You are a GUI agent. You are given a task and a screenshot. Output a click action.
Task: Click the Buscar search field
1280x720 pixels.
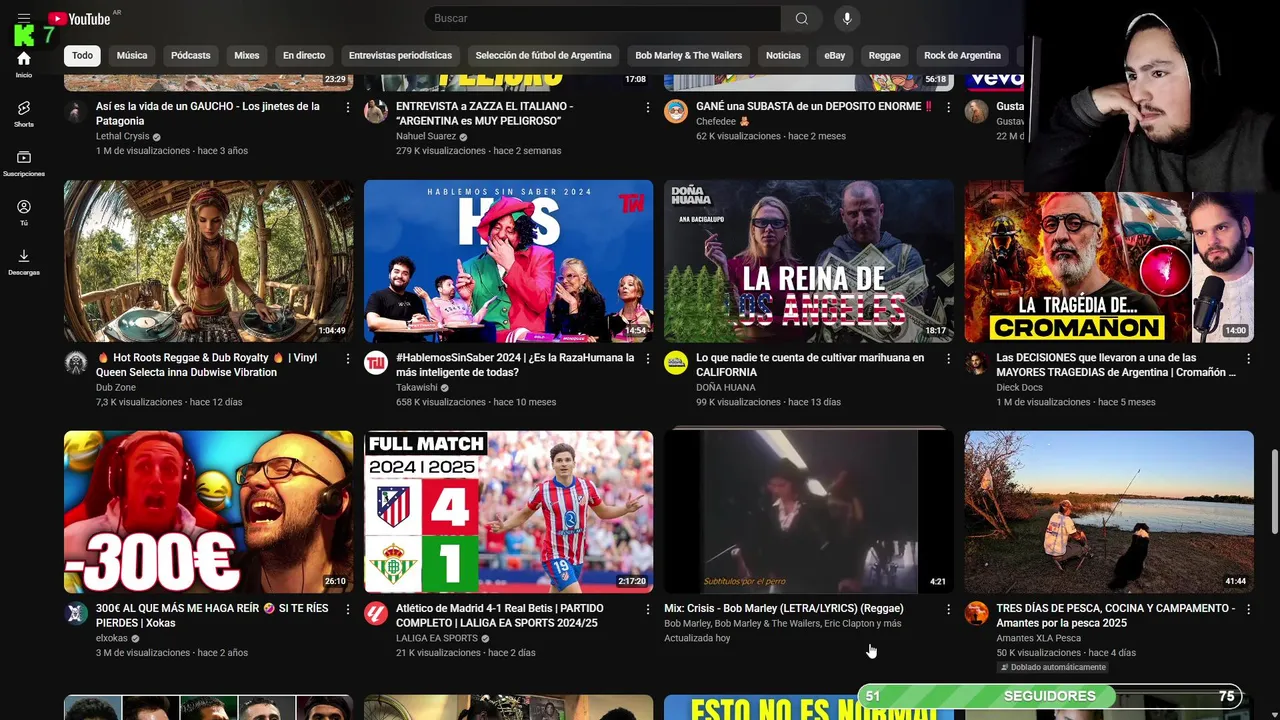point(602,18)
